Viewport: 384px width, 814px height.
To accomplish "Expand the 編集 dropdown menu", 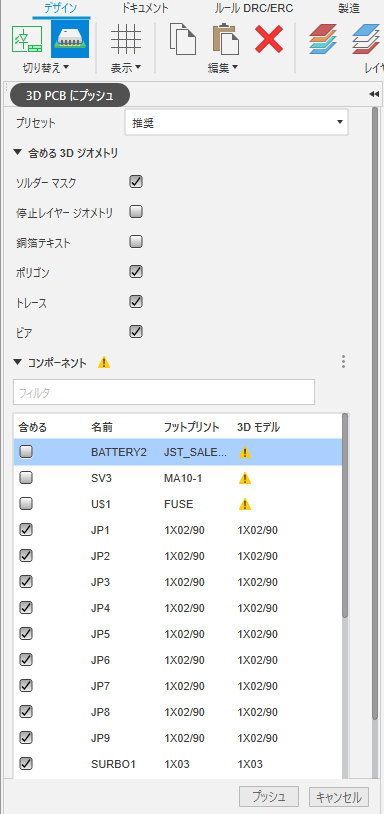I will coord(223,68).
